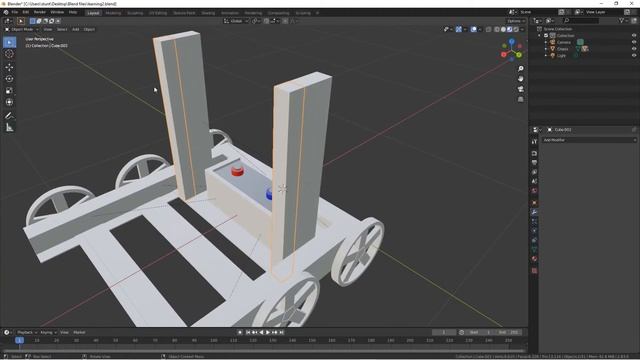Open the Material properties tab

pos(534,259)
